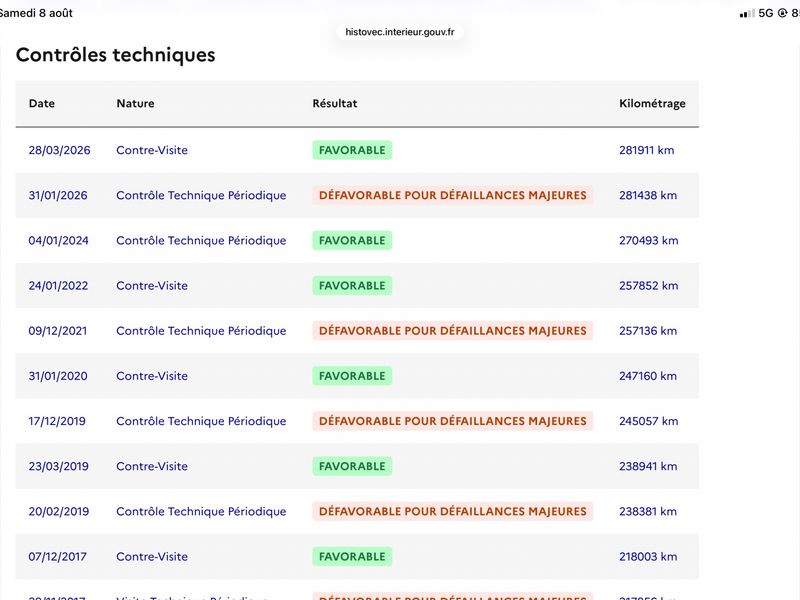This screenshot has width=800, height=600.
Task: Open the 17/12/2019 Contrôle Technique Périodique entry
Action: coord(201,421)
